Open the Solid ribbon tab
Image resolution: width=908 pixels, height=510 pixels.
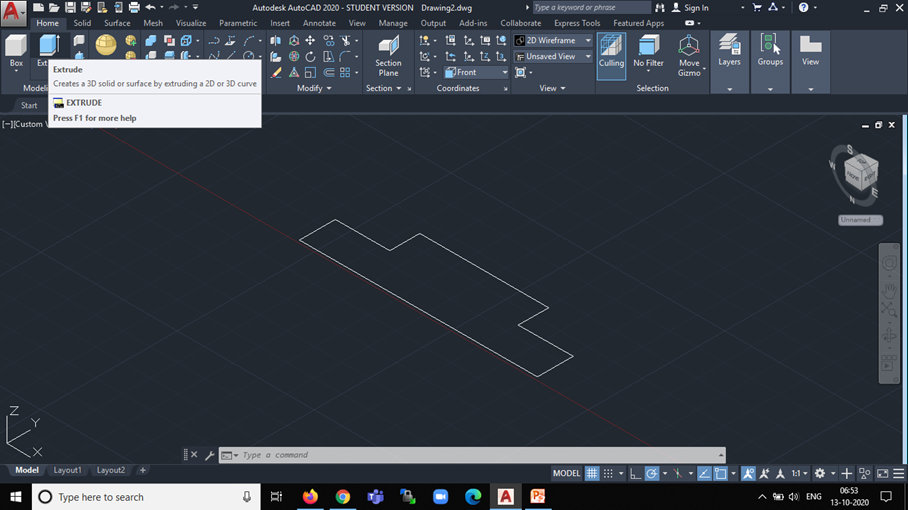(82, 23)
